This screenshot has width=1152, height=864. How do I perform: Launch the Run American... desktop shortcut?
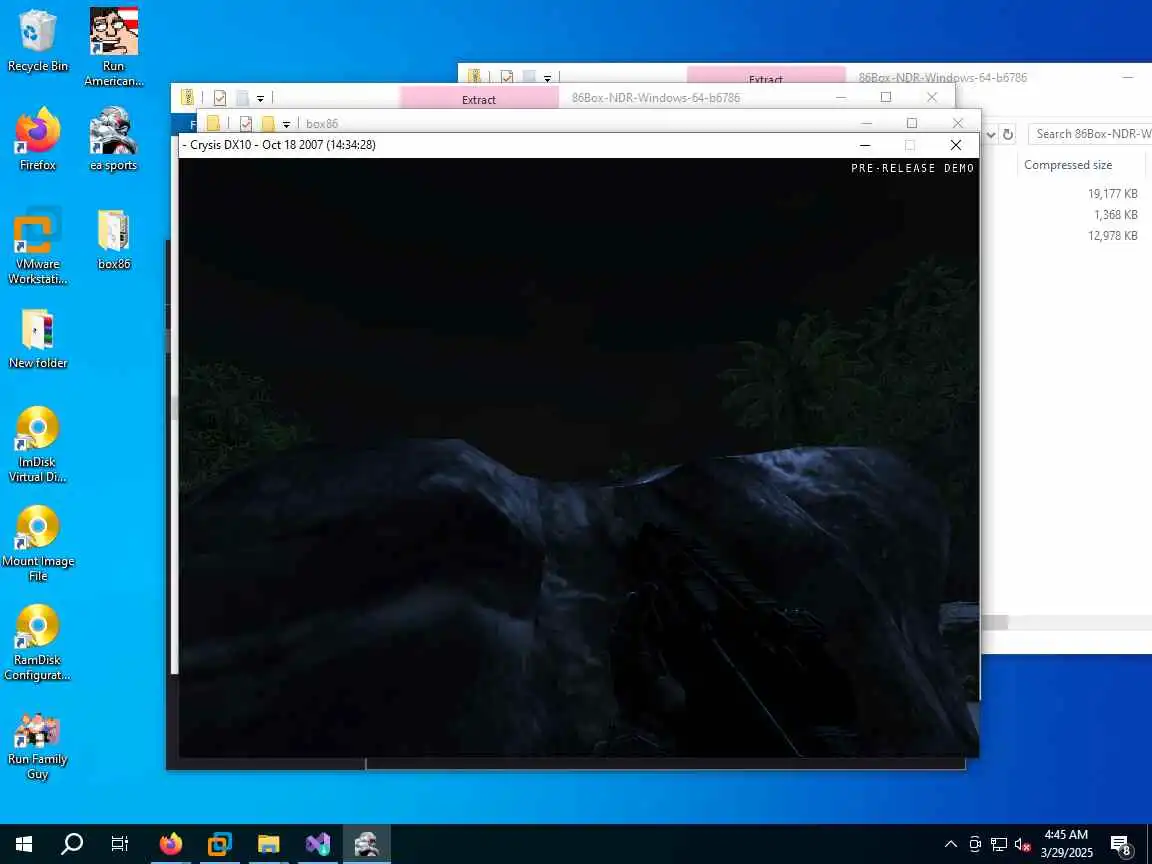tap(113, 48)
